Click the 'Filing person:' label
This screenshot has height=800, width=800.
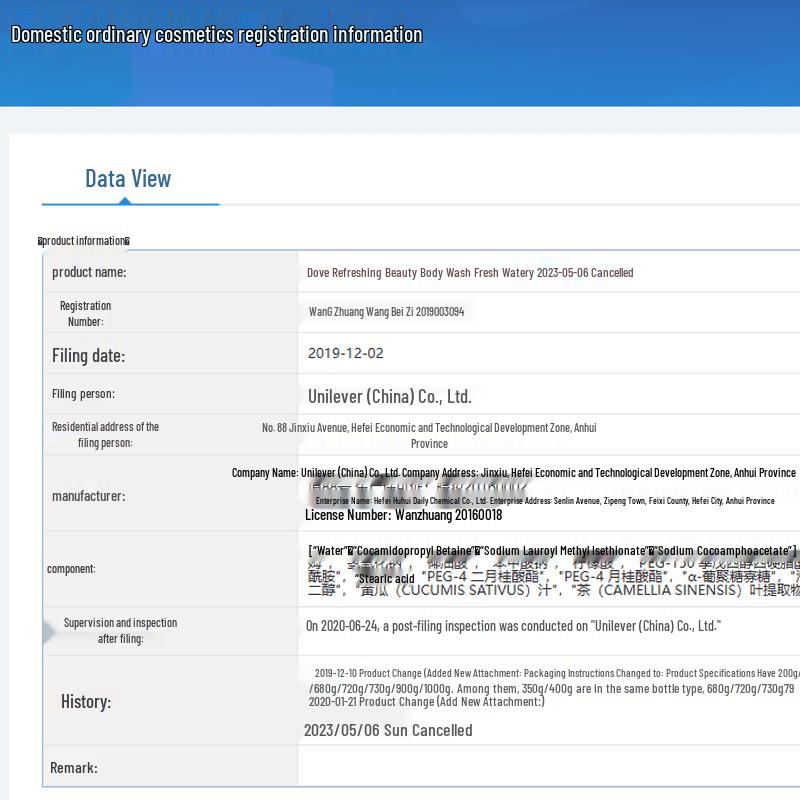[x=83, y=394]
